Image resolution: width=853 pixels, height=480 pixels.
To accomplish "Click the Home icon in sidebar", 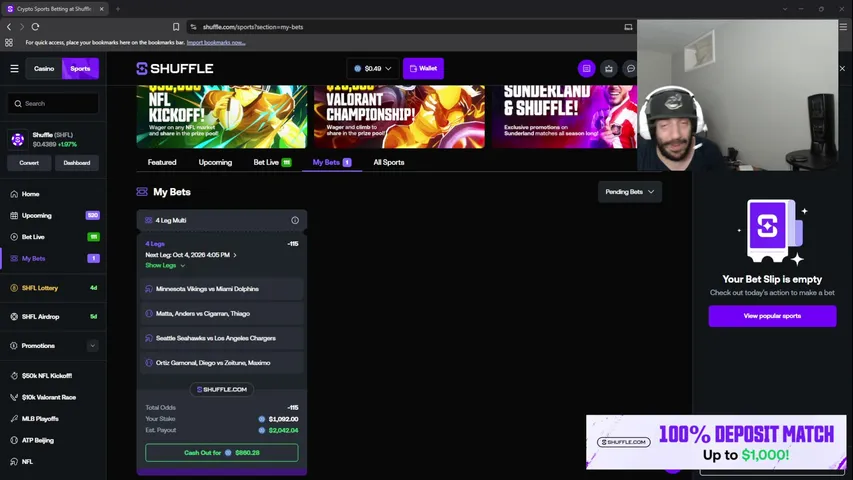I will pyautogui.click(x=14, y=194).
